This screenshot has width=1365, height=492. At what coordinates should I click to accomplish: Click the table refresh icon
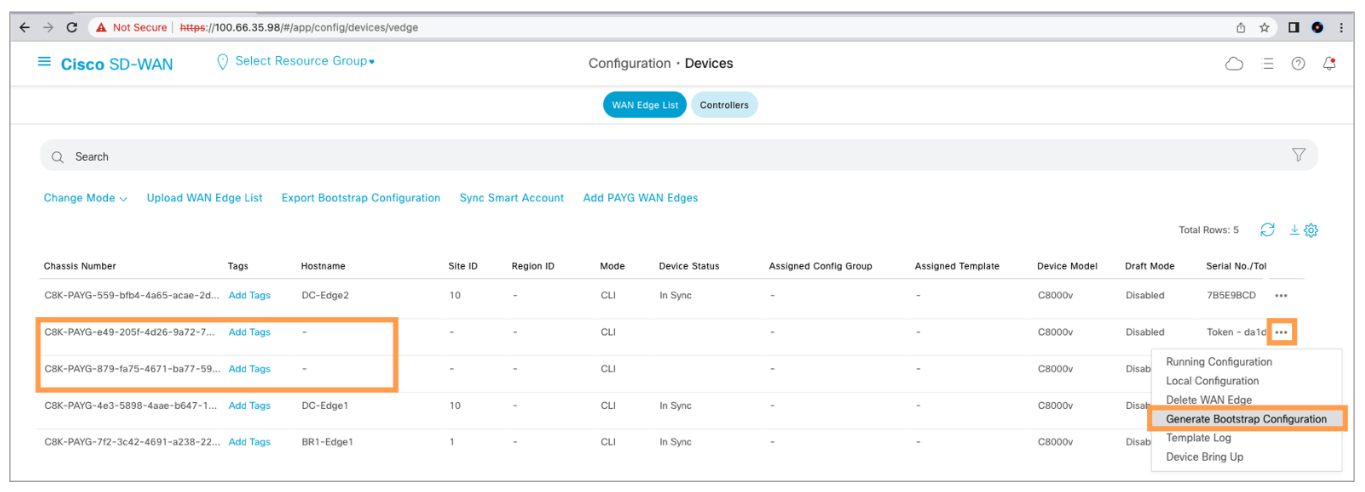tap(1267, 230)
